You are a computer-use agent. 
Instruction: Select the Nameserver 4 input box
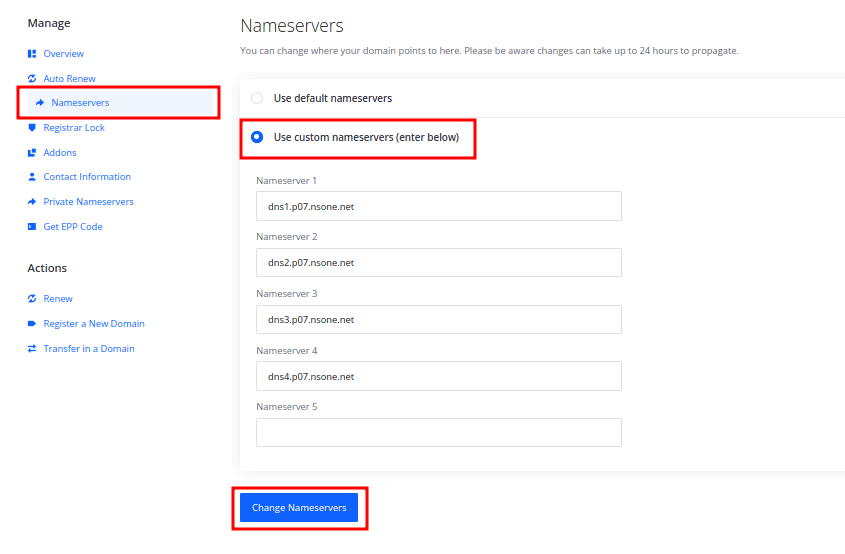(x=438, y=376)
